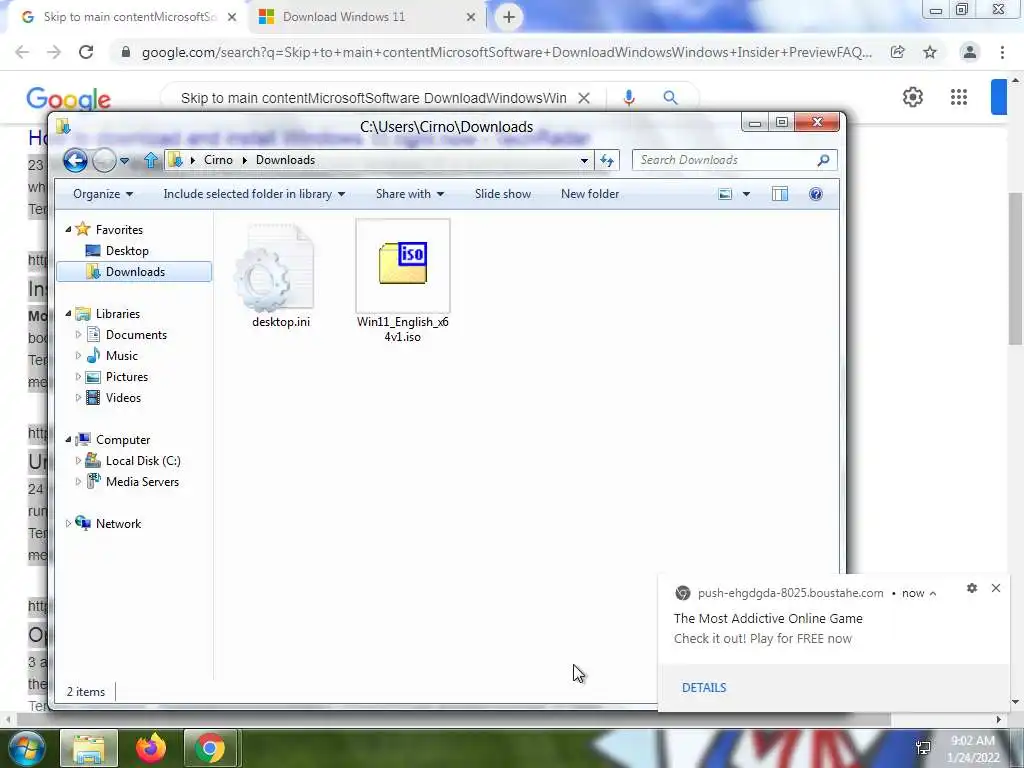Open Google apps grid
The image size is (1024, 768).
click(x=959, y=97)
